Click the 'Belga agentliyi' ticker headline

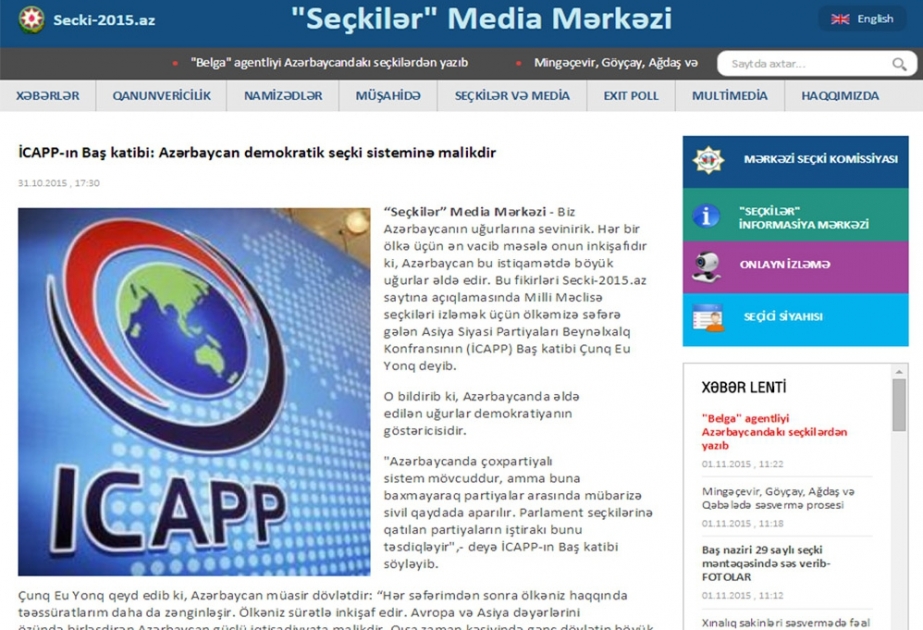(x=329, y=63)
